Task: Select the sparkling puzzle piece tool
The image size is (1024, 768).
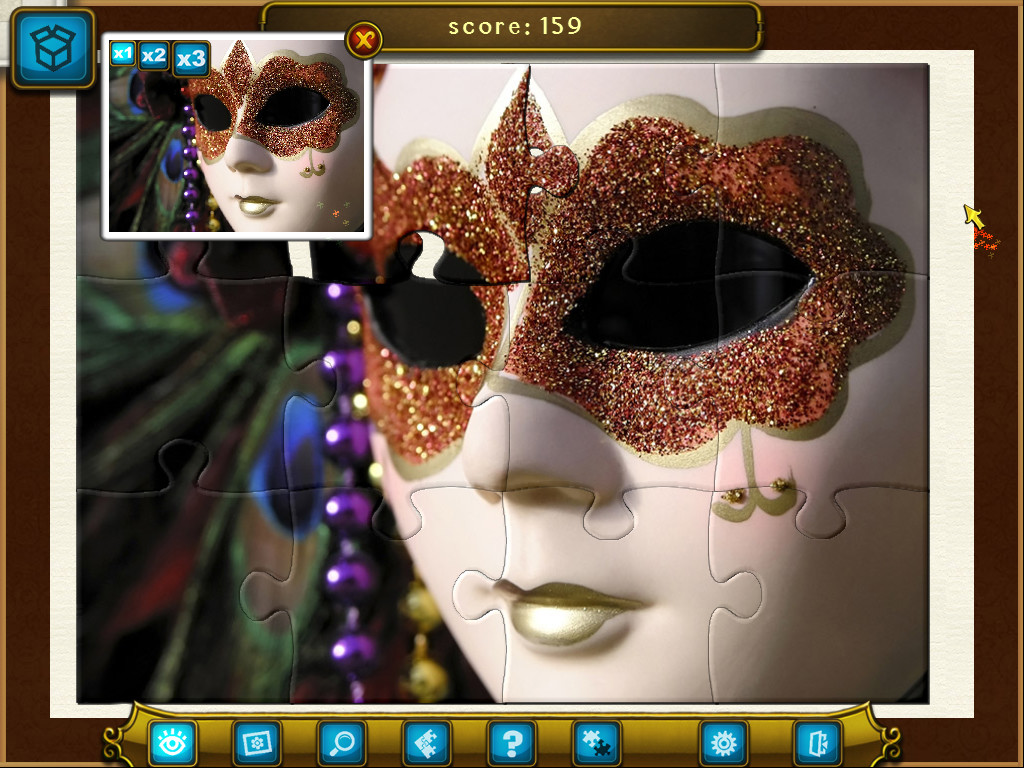Action: coord(427,742)
